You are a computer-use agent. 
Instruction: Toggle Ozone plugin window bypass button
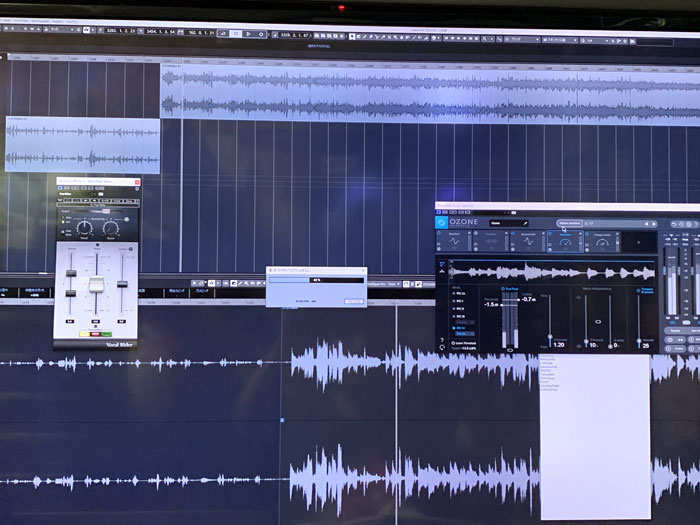pyautogui.click(x=439, y=212)
